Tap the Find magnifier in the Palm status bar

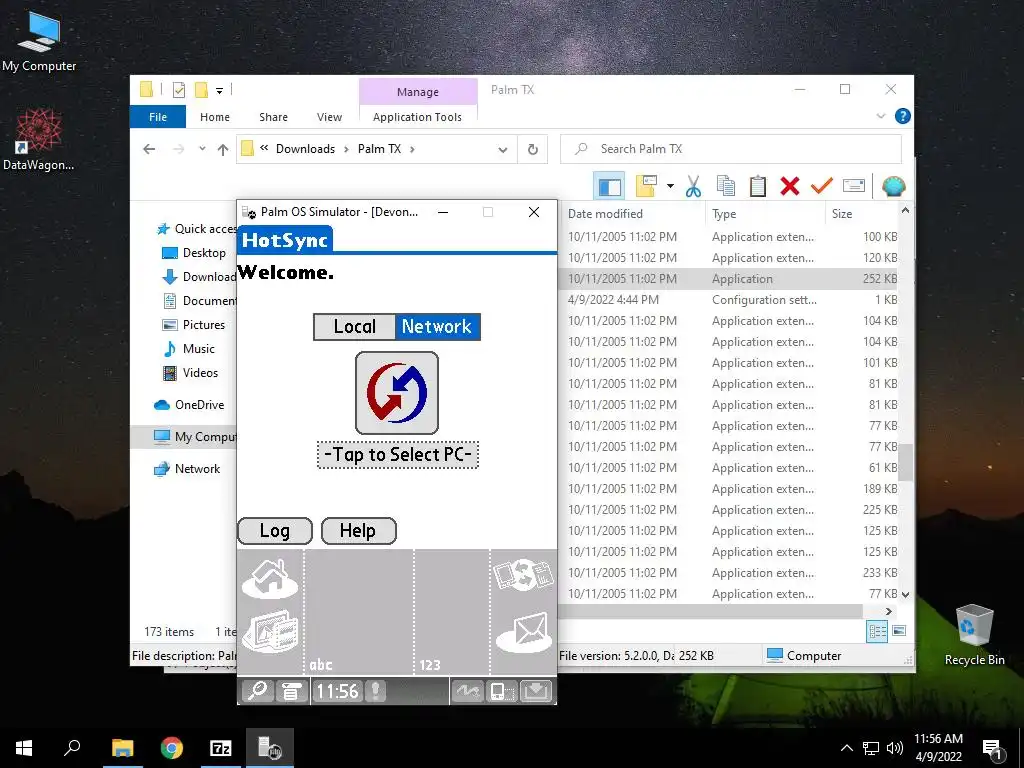pos(257,690)
